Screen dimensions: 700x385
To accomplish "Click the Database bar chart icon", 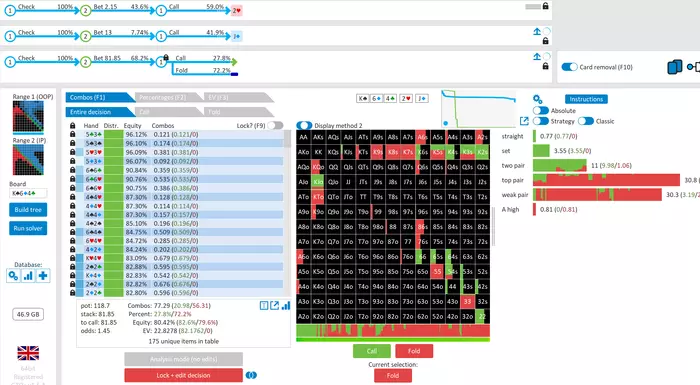I will coord(28,276).
